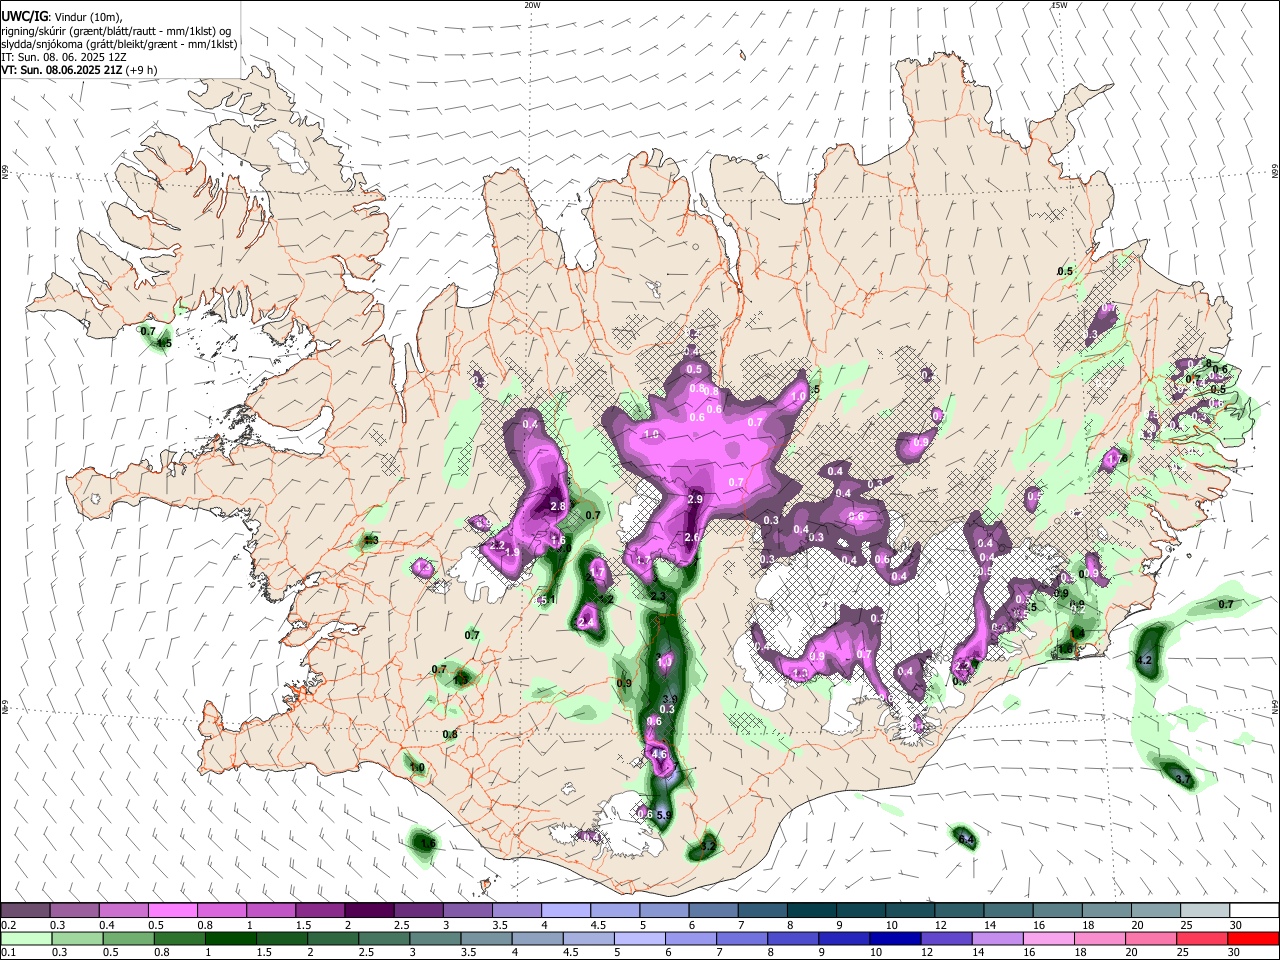Click the darkest purple 2–2.5 legend swatch
The image size is (1280, 960).
click(x=369, y=910)
